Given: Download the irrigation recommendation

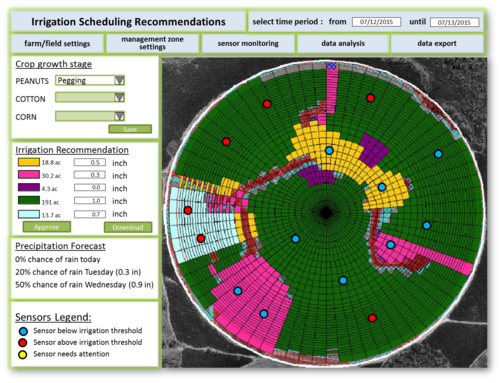Looking at the screenshot, I should click(x=128, y=227).
